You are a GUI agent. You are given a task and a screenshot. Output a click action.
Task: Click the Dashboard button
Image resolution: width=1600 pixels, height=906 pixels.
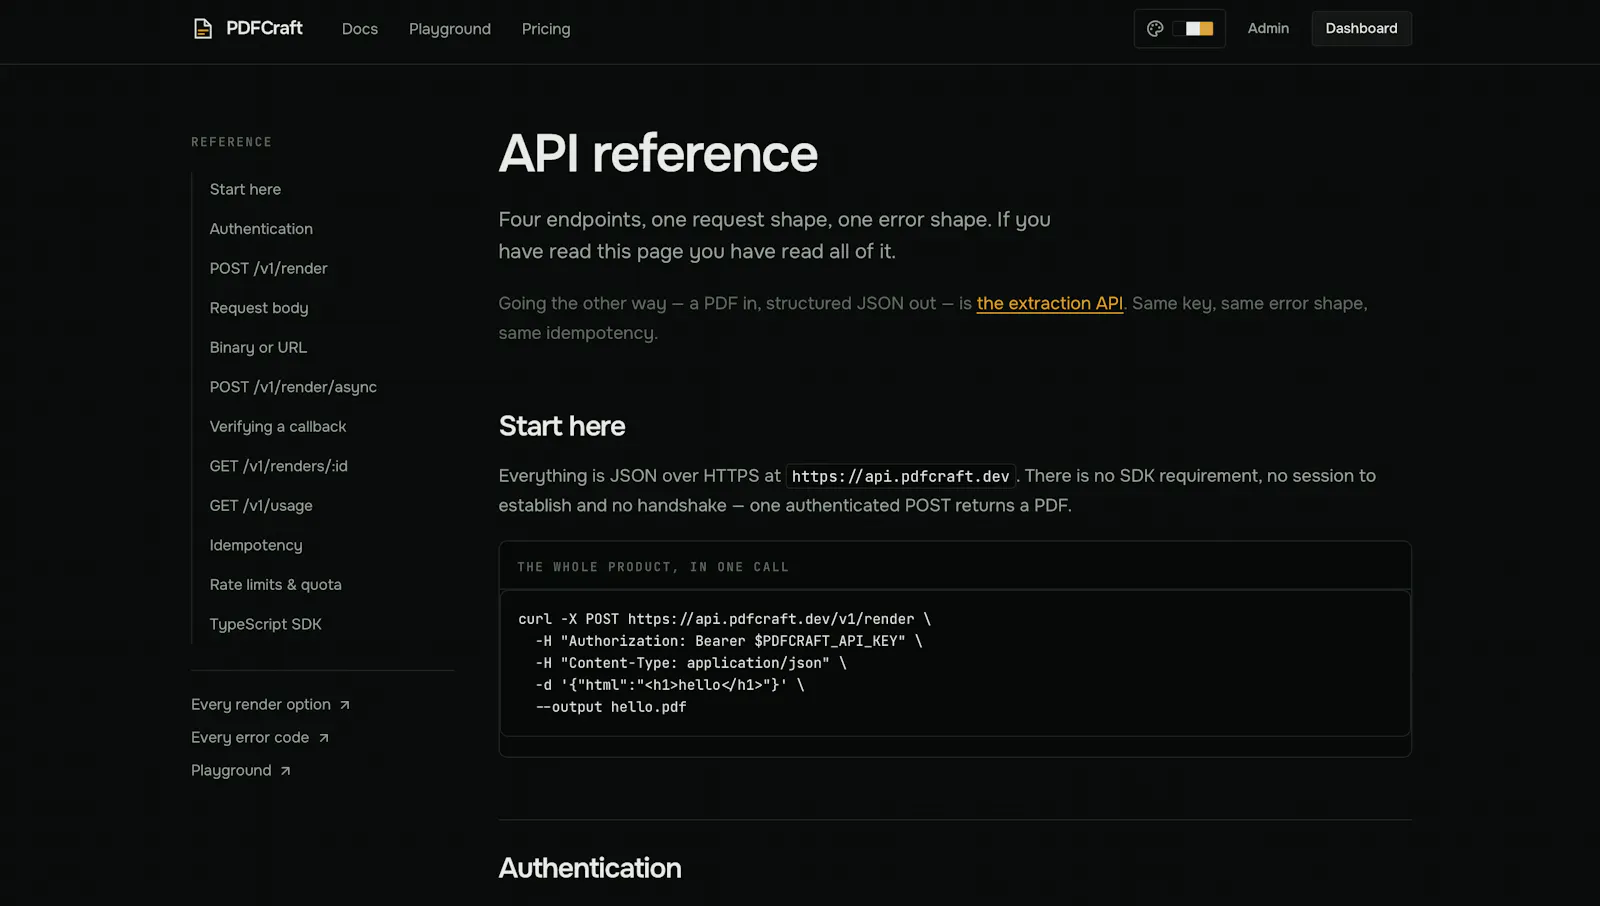point(1362,29)
